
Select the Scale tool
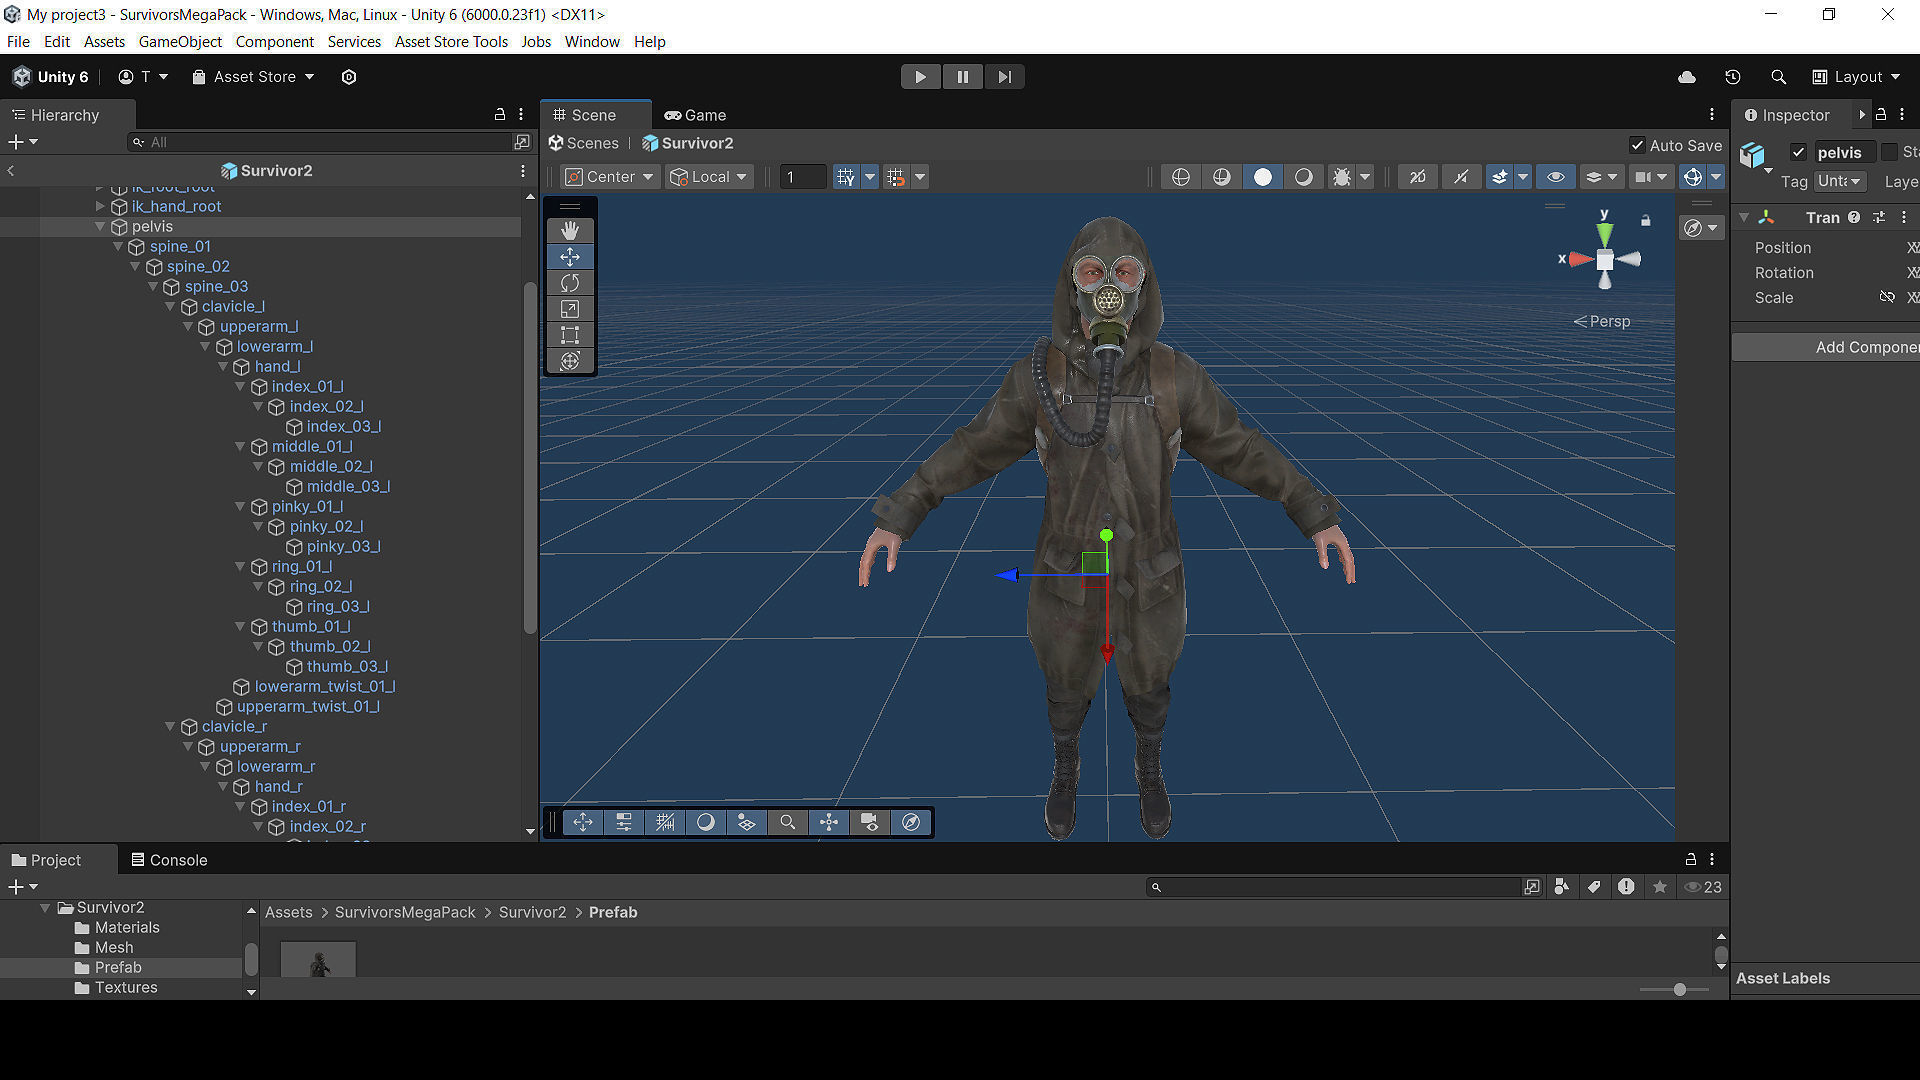pos(570,308)
